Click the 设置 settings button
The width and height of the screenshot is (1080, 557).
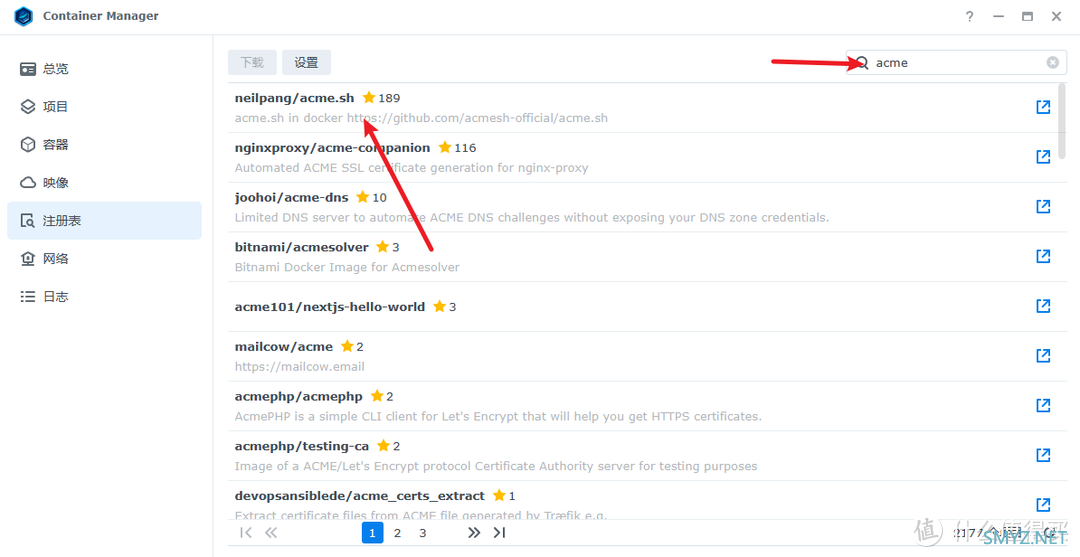307,62
